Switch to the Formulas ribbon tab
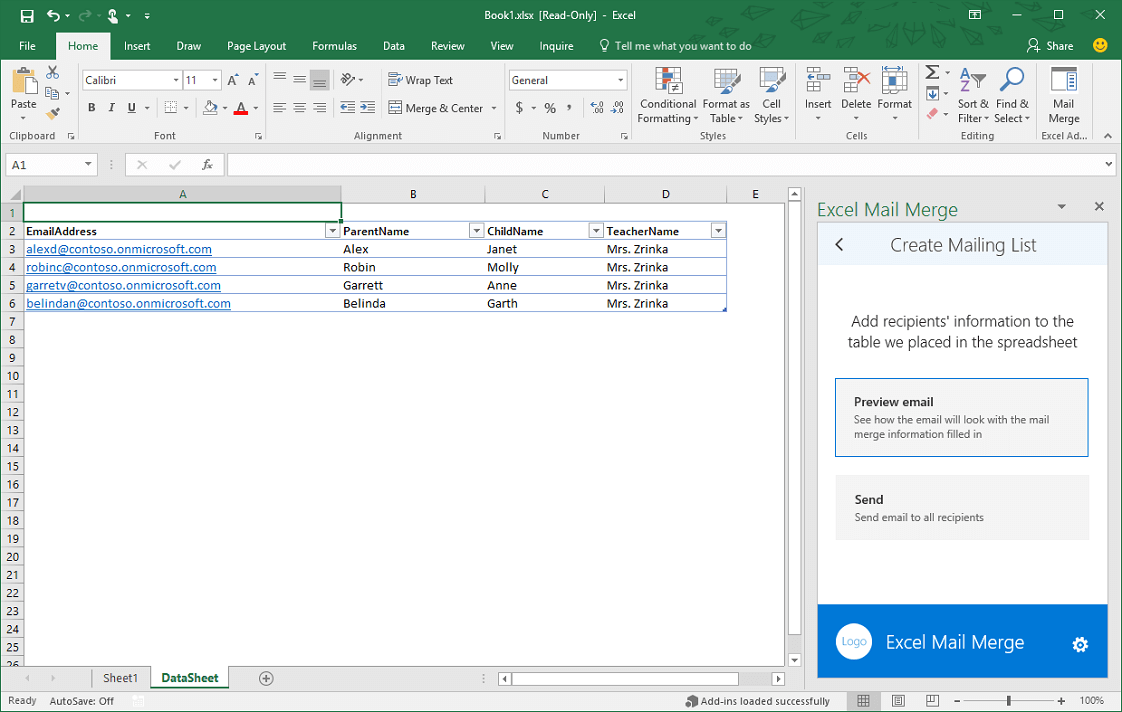Screen dimensions: 1122x712 click(334, 45)
